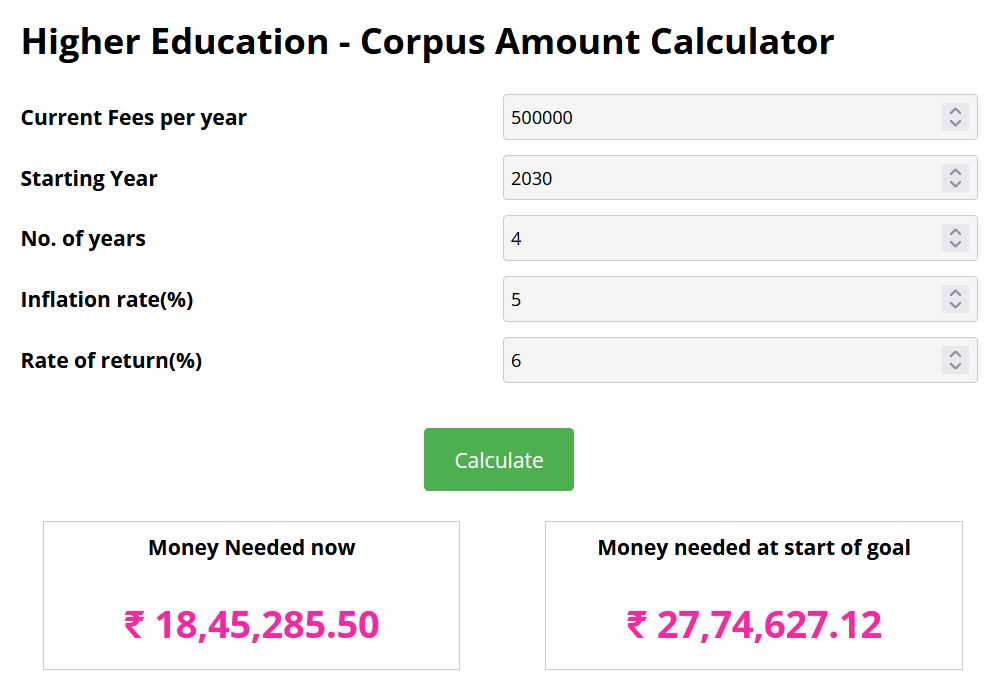Lower the Inflation rate with down arrow

click(x=955, y=305)
